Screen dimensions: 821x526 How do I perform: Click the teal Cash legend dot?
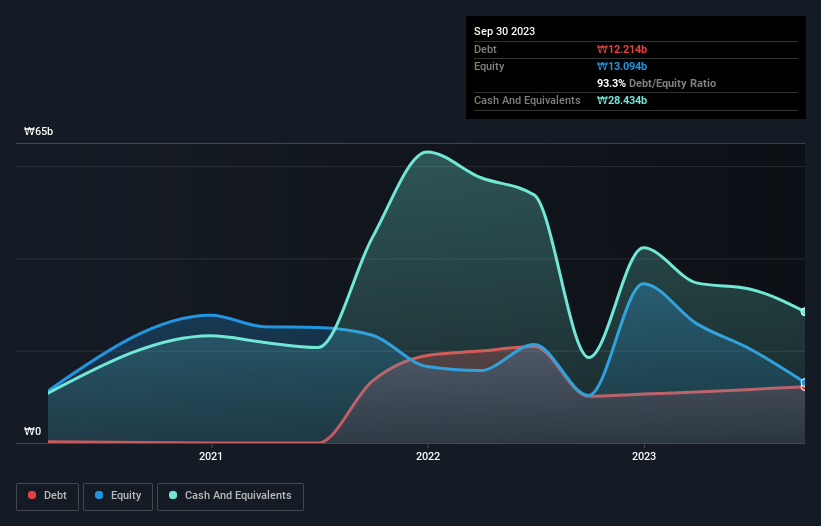[x=173, y=495]
